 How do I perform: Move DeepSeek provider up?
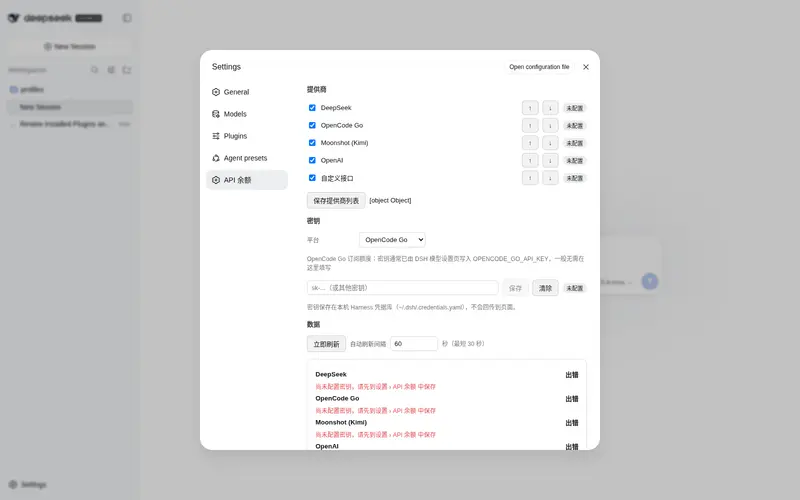click(530, 108)
